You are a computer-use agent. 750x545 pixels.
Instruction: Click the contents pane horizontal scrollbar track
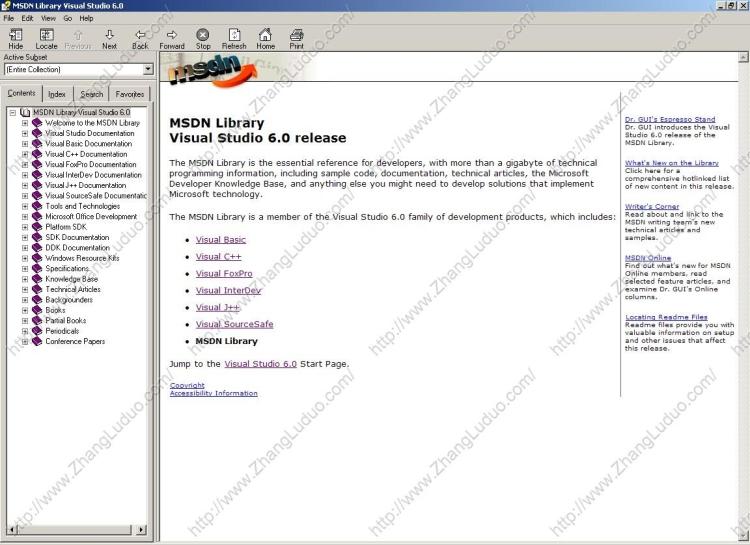coord(75,530)
